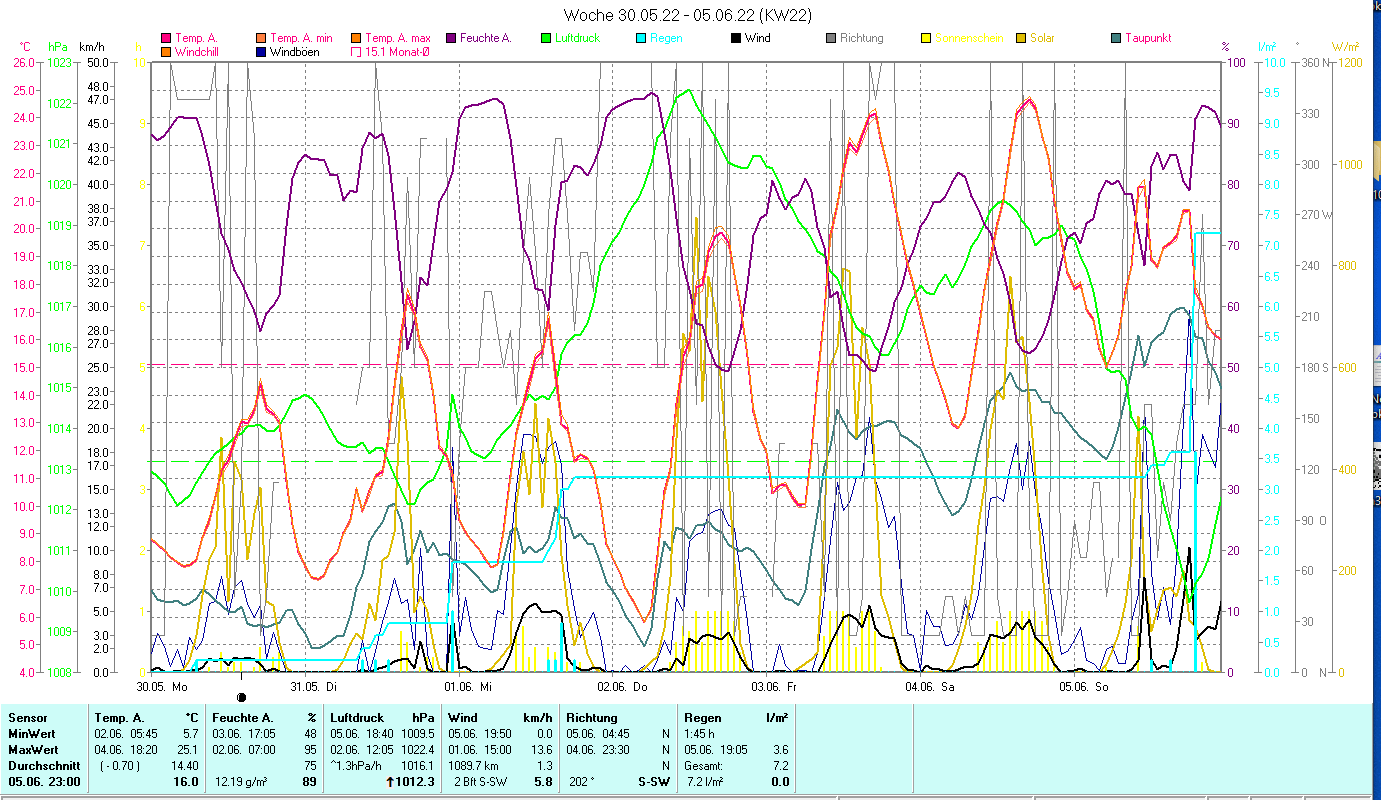
Task: Click the gray Richtung legend swatch
Action: pos(832,38)
